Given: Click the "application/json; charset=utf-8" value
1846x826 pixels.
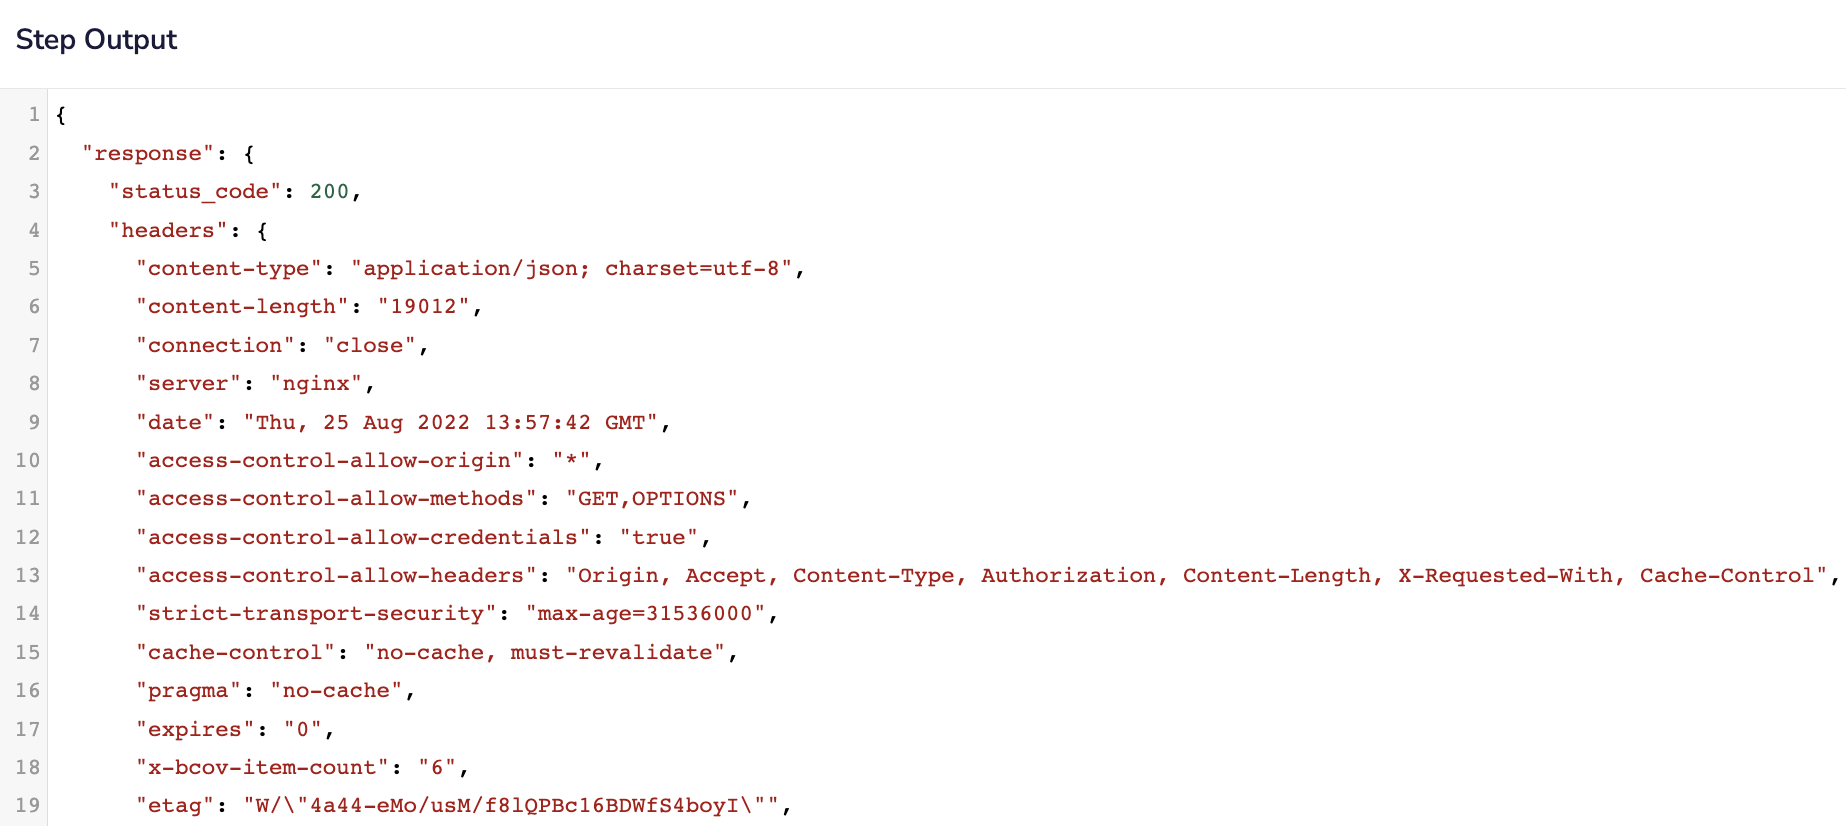Looking at the screenshot, I should pos(572,269).
